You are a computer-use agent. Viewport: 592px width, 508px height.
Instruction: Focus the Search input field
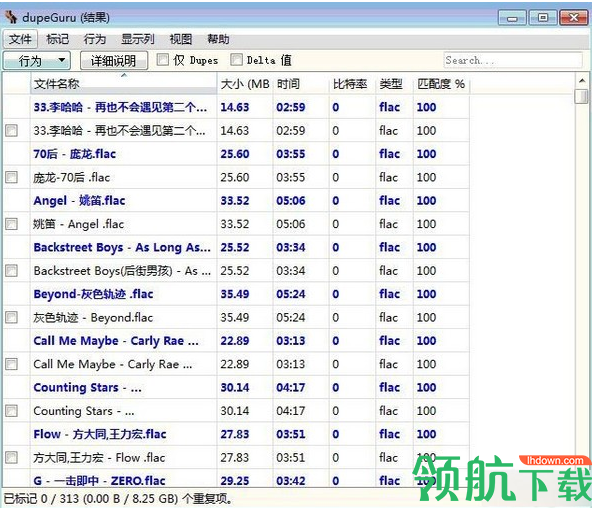tap(513, 60)
